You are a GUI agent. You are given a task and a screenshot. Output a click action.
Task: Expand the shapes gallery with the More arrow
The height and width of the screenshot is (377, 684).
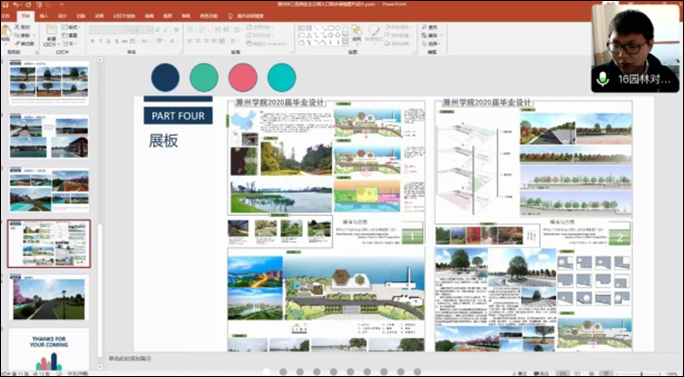click(345, 42)
